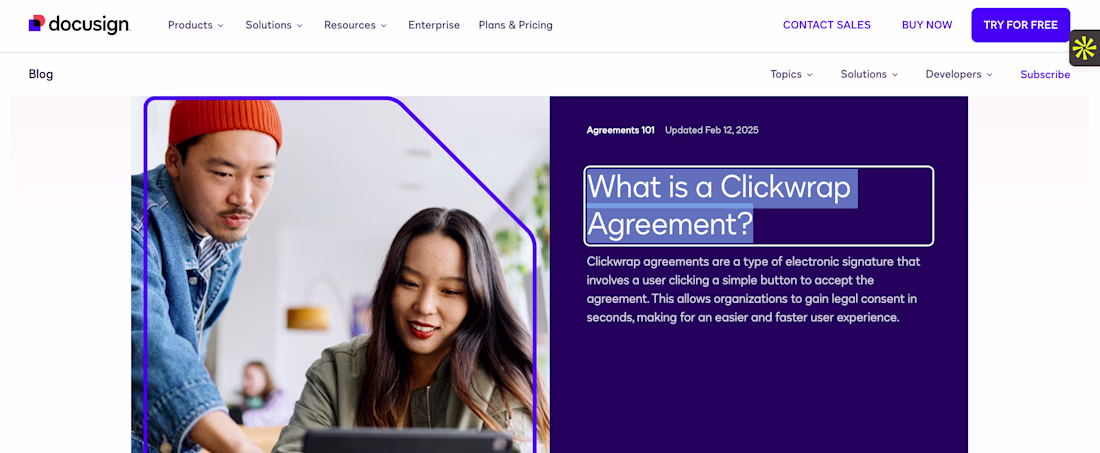Image resolution: width=1100 pixels, height=453 pixels.
Task: Click the chevron next to Developers
Action: coord(990,74)
